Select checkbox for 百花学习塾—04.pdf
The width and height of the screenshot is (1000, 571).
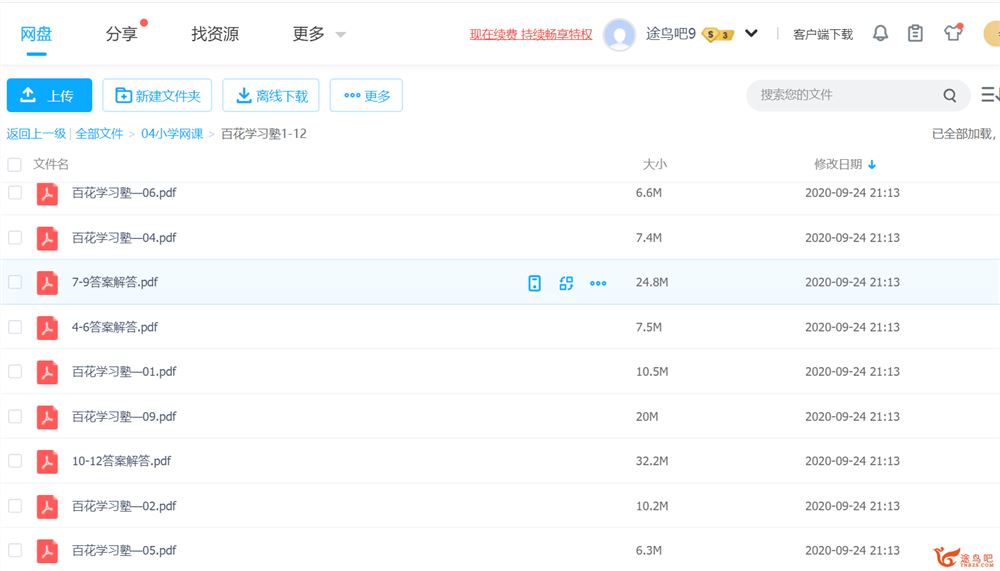[x=15, y=238]
